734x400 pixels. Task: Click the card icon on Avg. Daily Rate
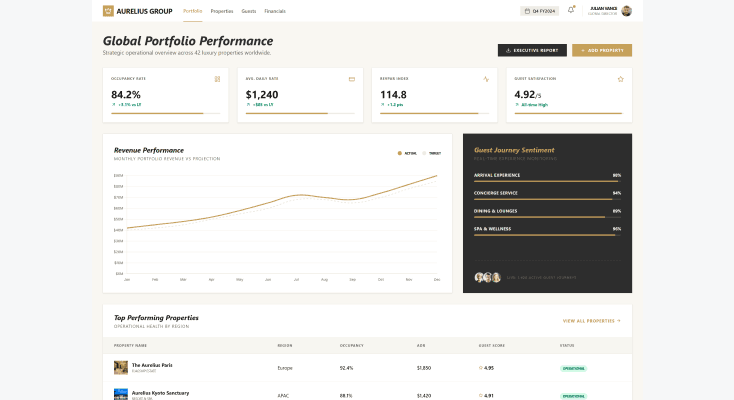(x=352, y=79)
